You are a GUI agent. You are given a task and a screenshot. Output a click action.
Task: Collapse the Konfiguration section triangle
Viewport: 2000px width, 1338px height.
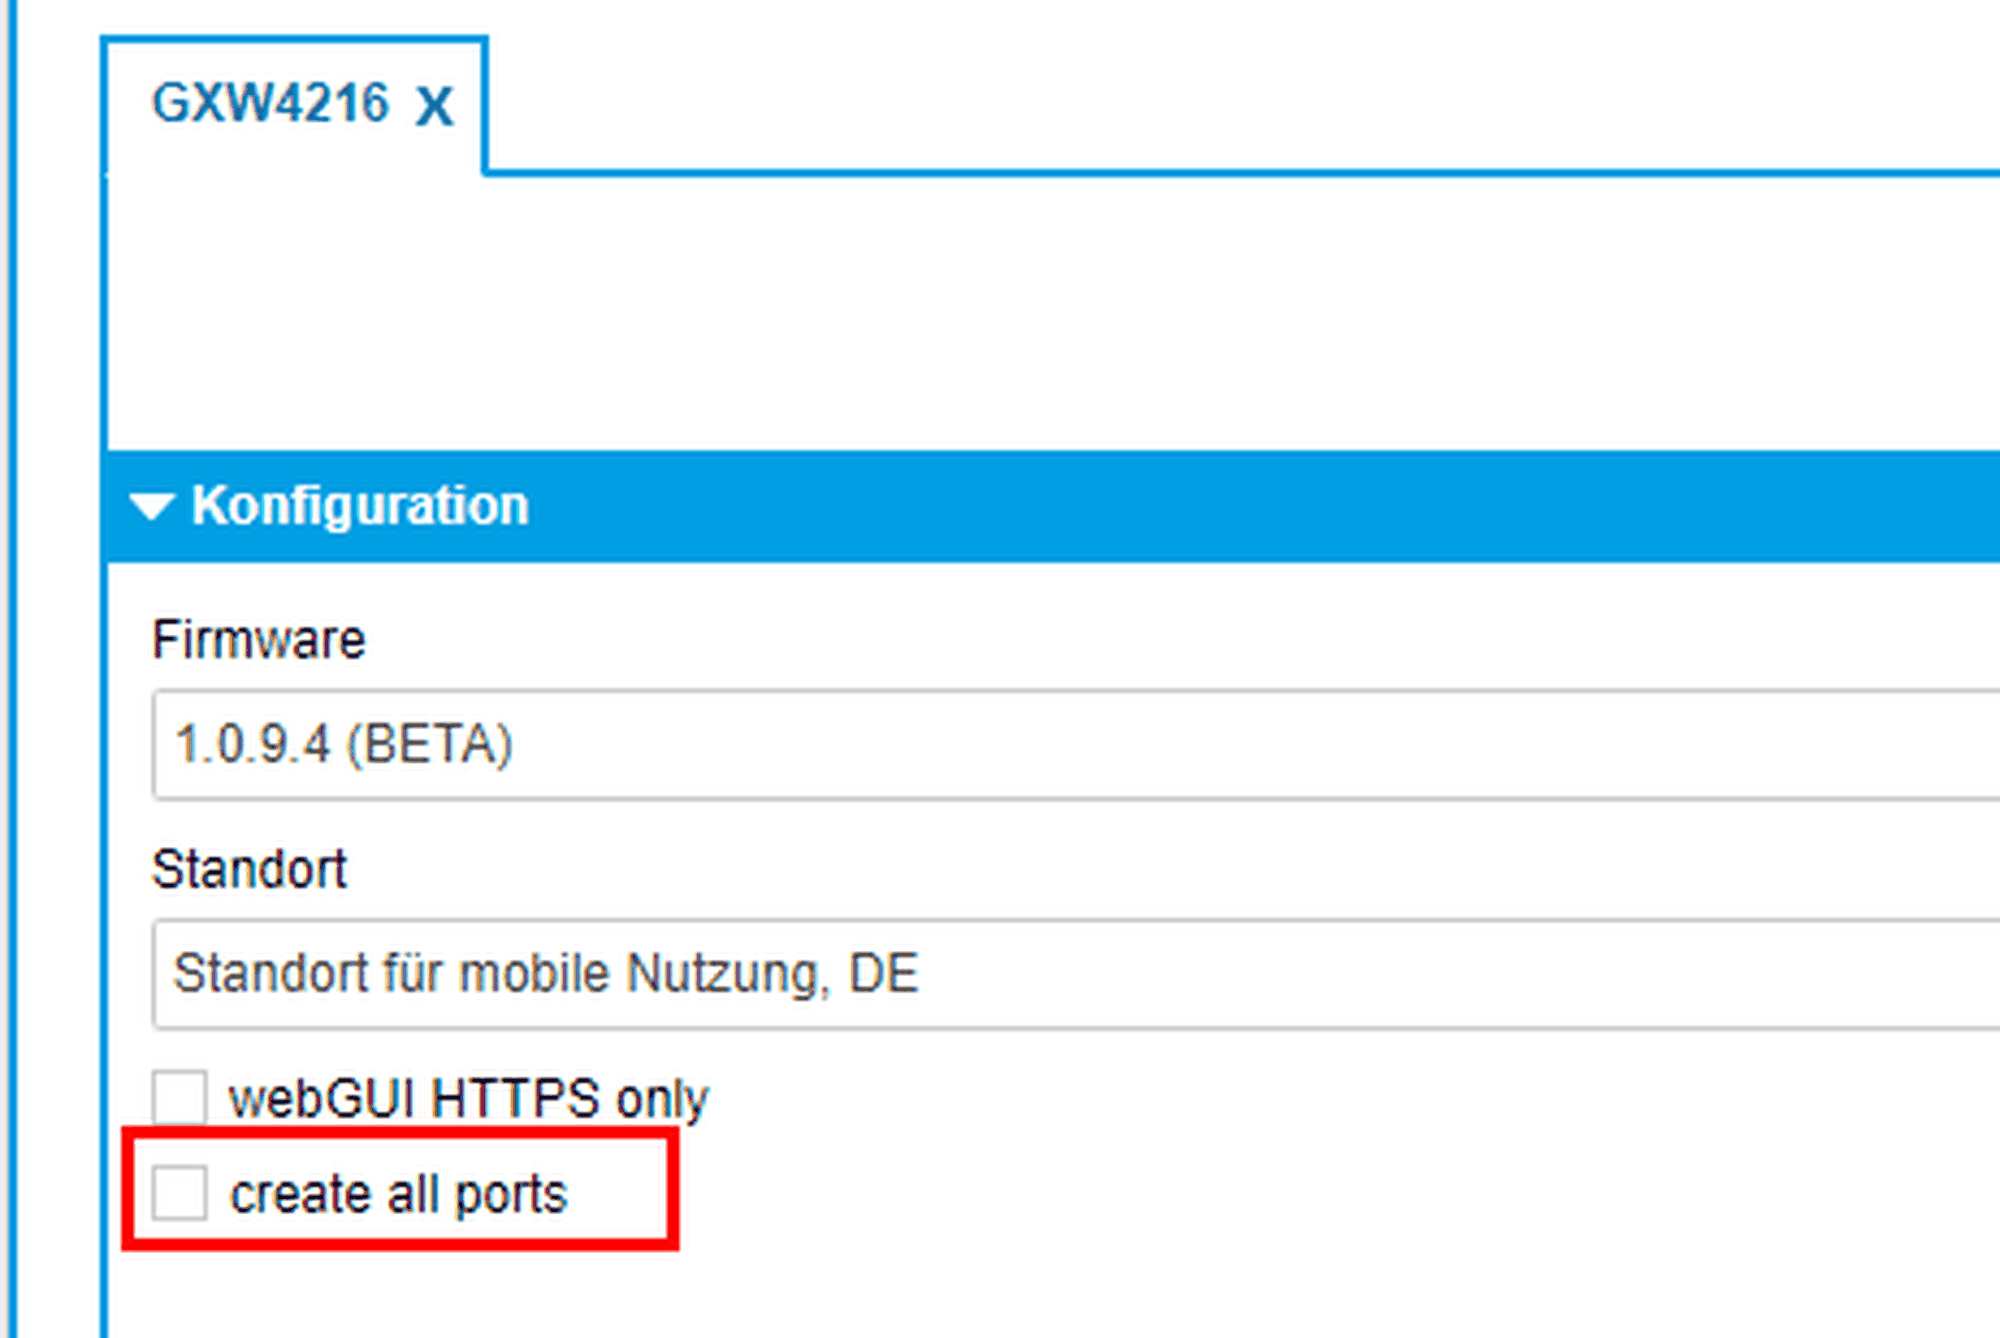[x=152, y=507]
